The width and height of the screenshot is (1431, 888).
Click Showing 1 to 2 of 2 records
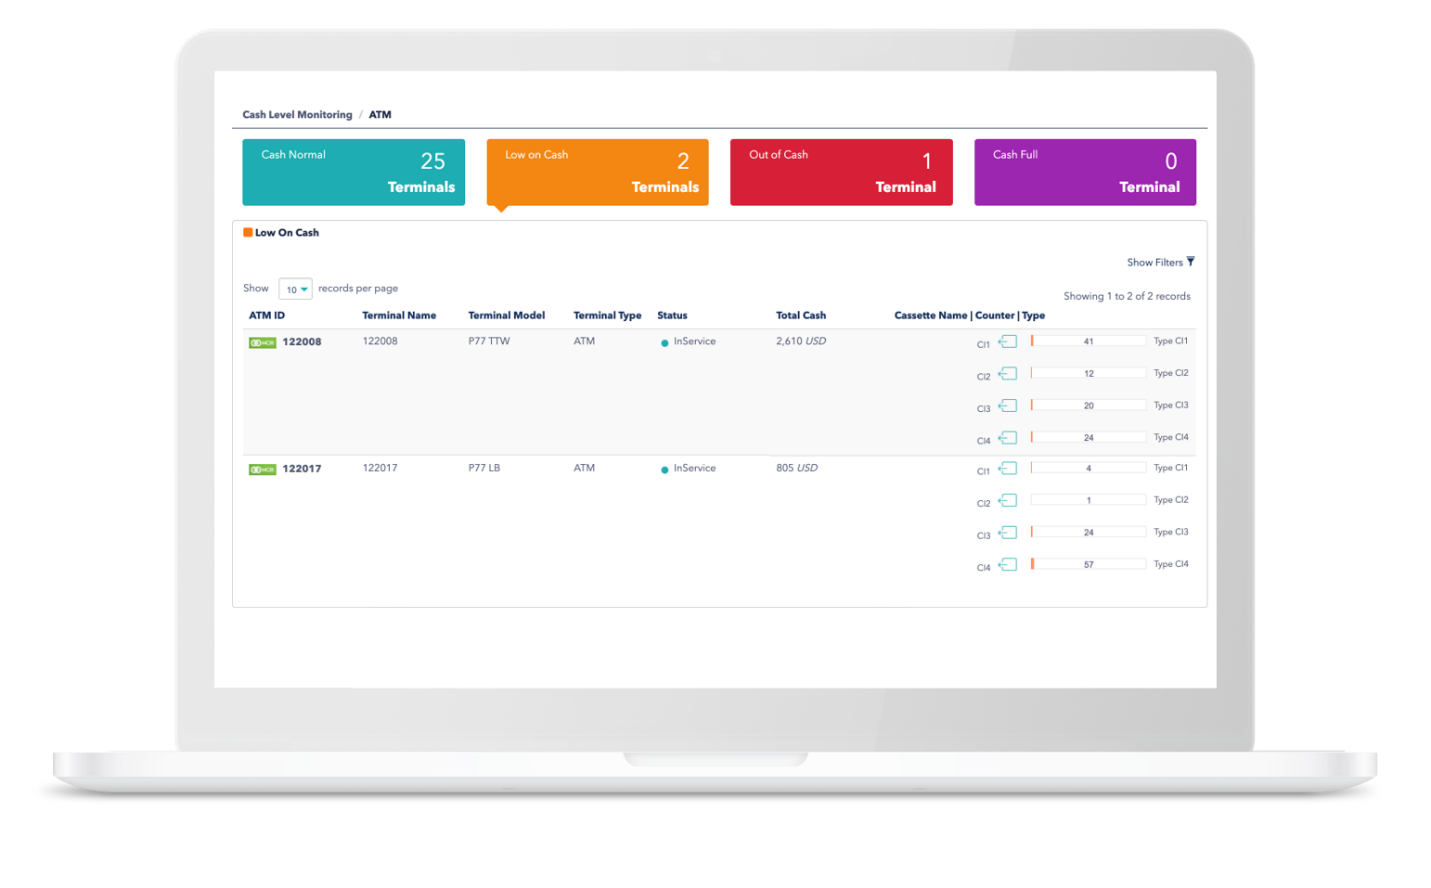(1127, 297)
